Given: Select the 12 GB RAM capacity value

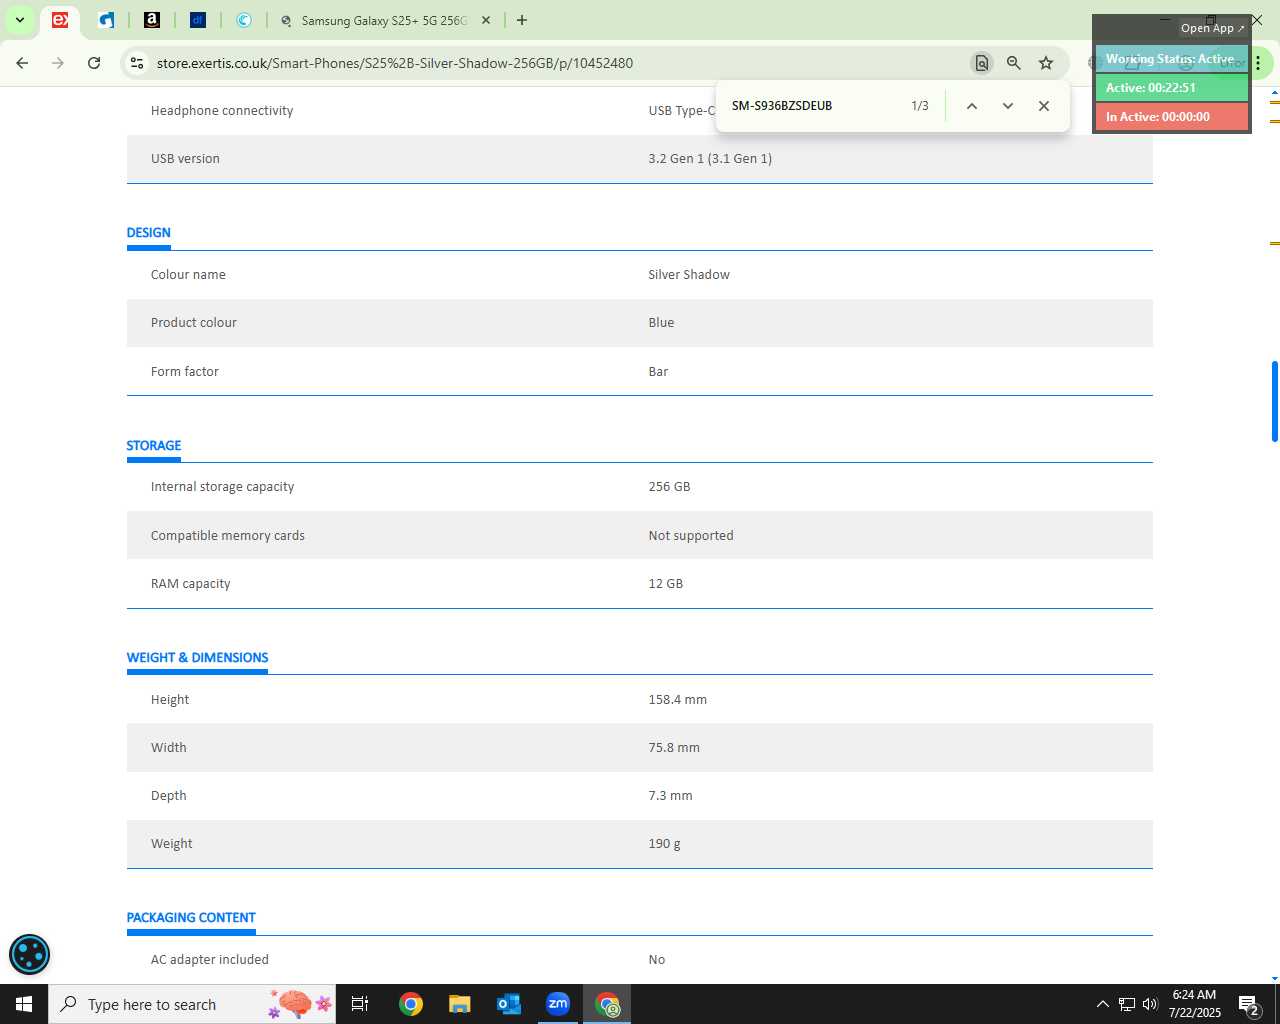Looking at the screenshot, I should 666,584.
